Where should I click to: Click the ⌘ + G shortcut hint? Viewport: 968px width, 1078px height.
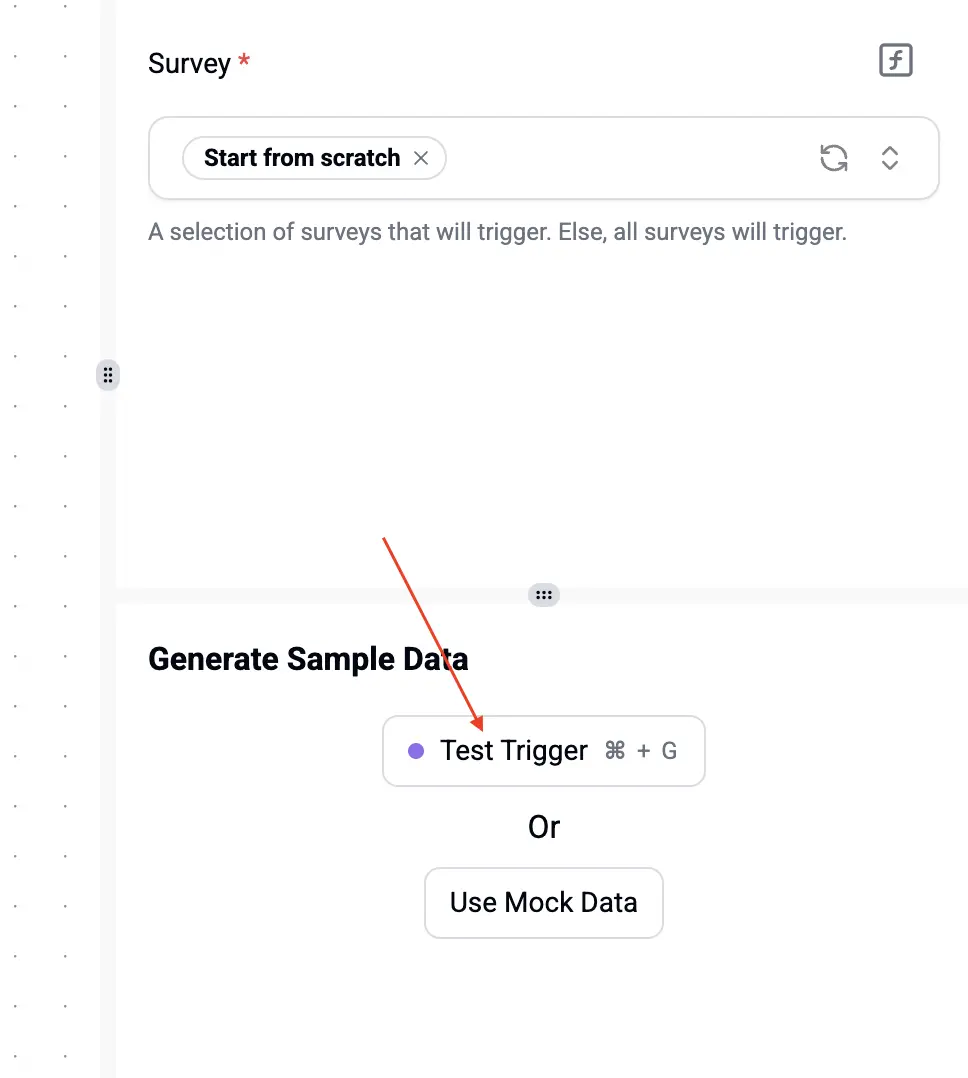pos(641,751)
